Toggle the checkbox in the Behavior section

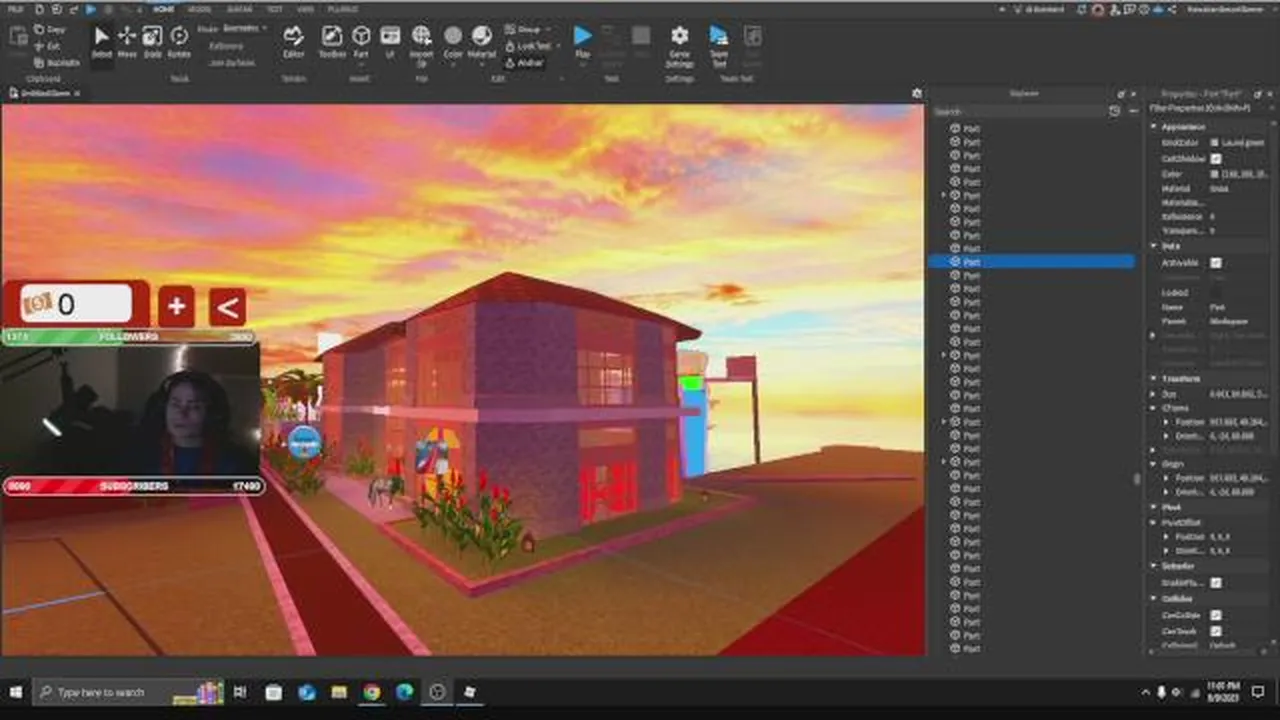1216,583
